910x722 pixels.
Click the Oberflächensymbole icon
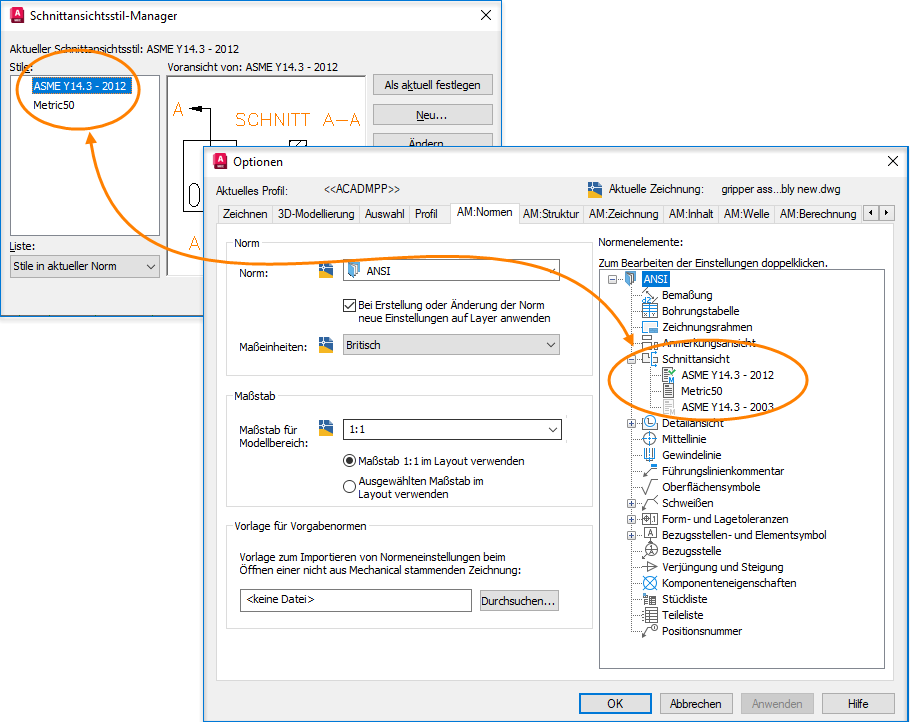click(x=649, y=486)
